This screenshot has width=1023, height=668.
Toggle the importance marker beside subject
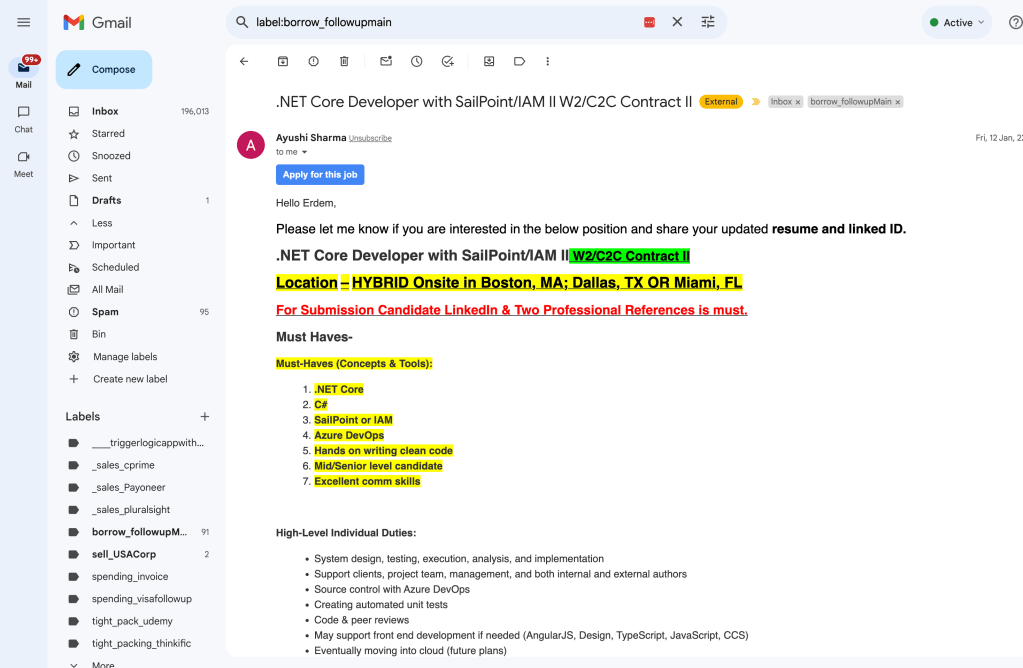tap(756, 102)
